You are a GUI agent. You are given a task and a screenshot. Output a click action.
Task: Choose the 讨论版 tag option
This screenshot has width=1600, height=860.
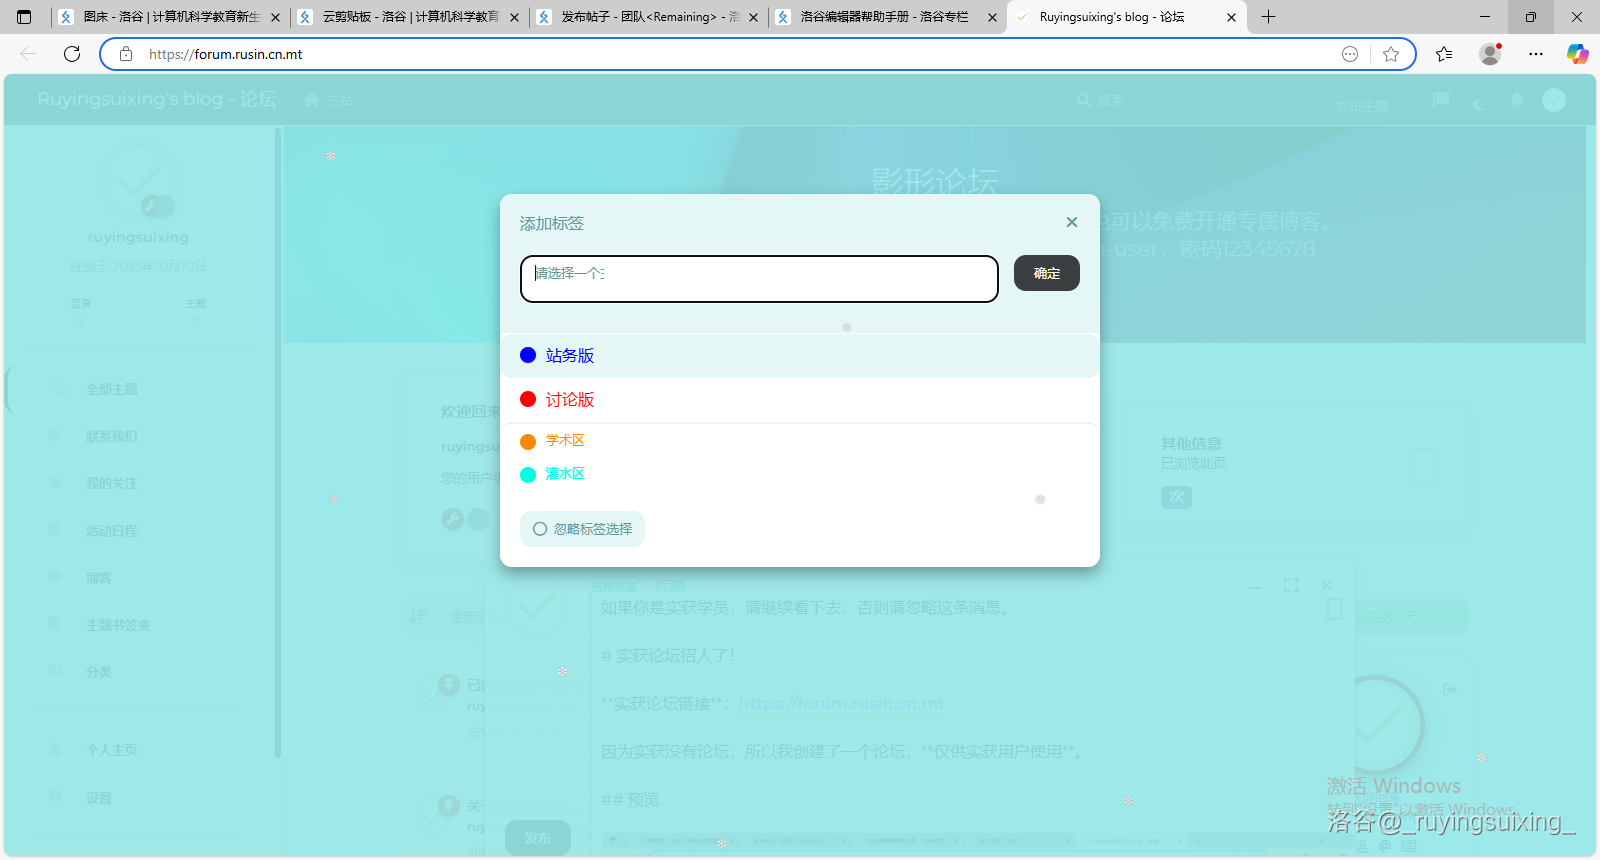pyautogui.click(x=570, y=400)
